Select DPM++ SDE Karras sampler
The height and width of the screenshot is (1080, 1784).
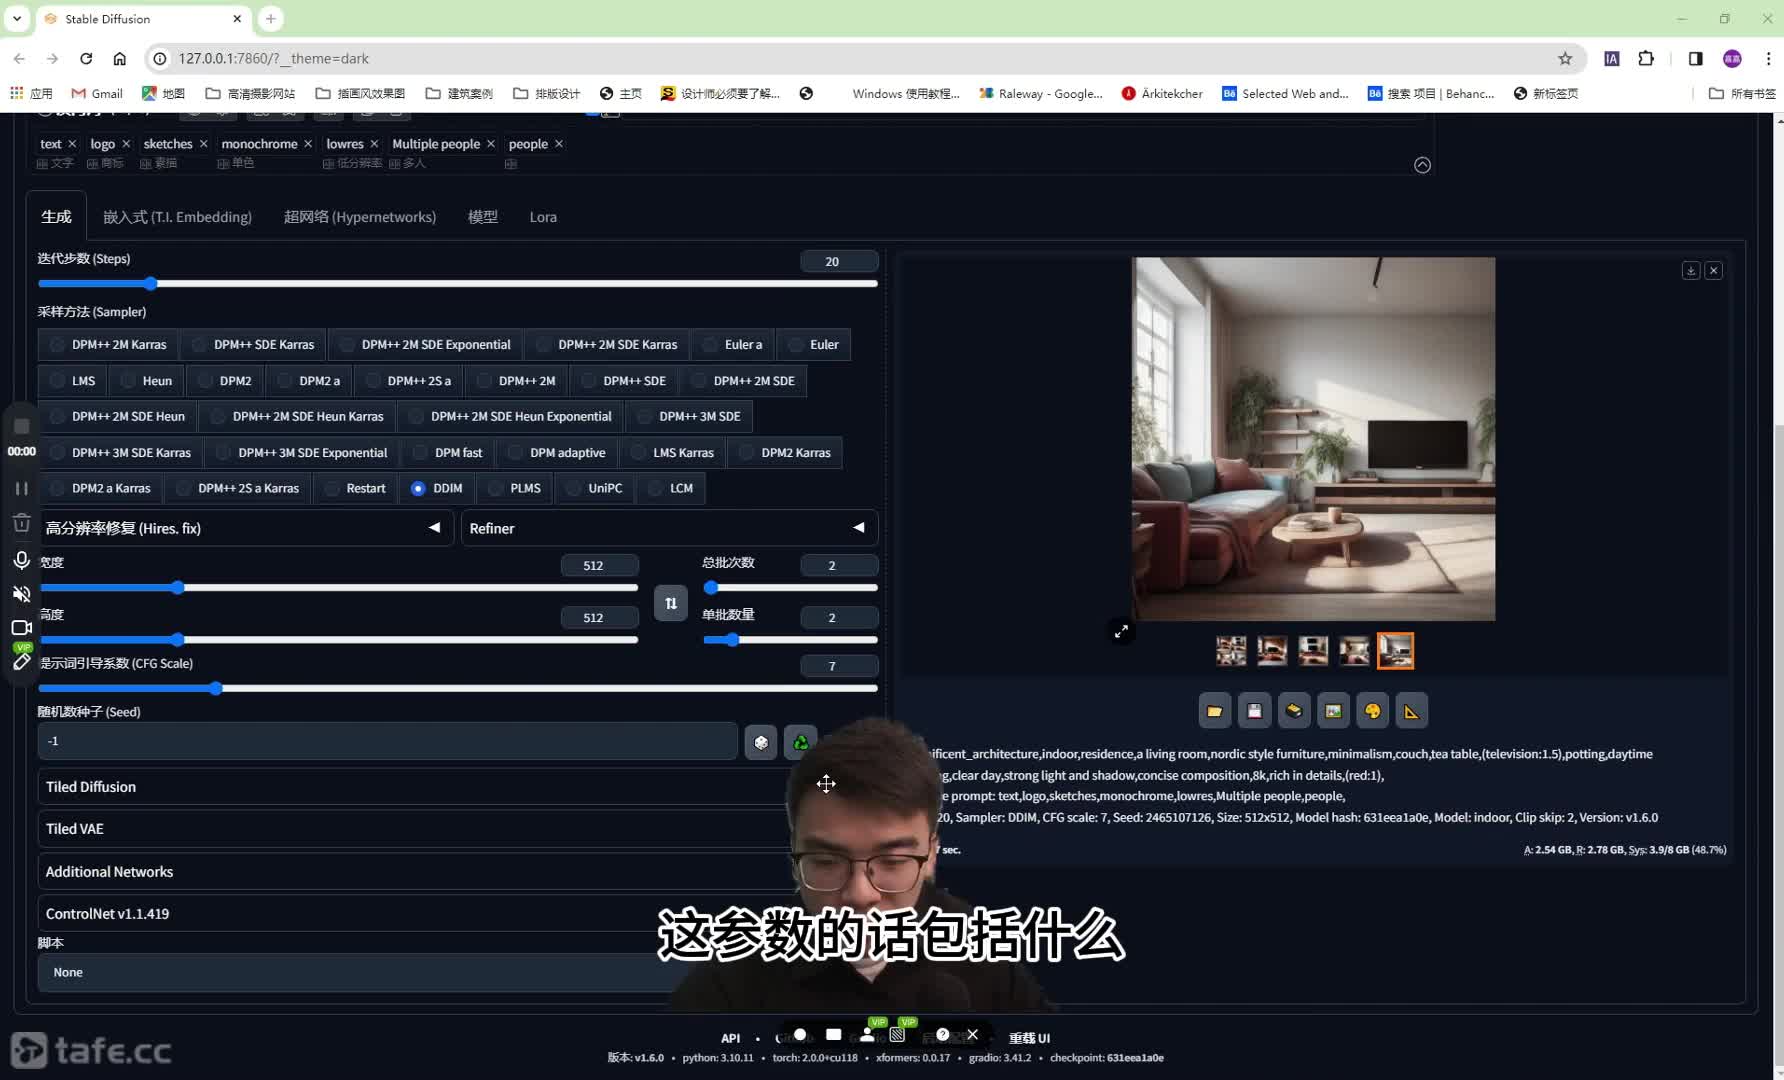[x=253, y=345]
